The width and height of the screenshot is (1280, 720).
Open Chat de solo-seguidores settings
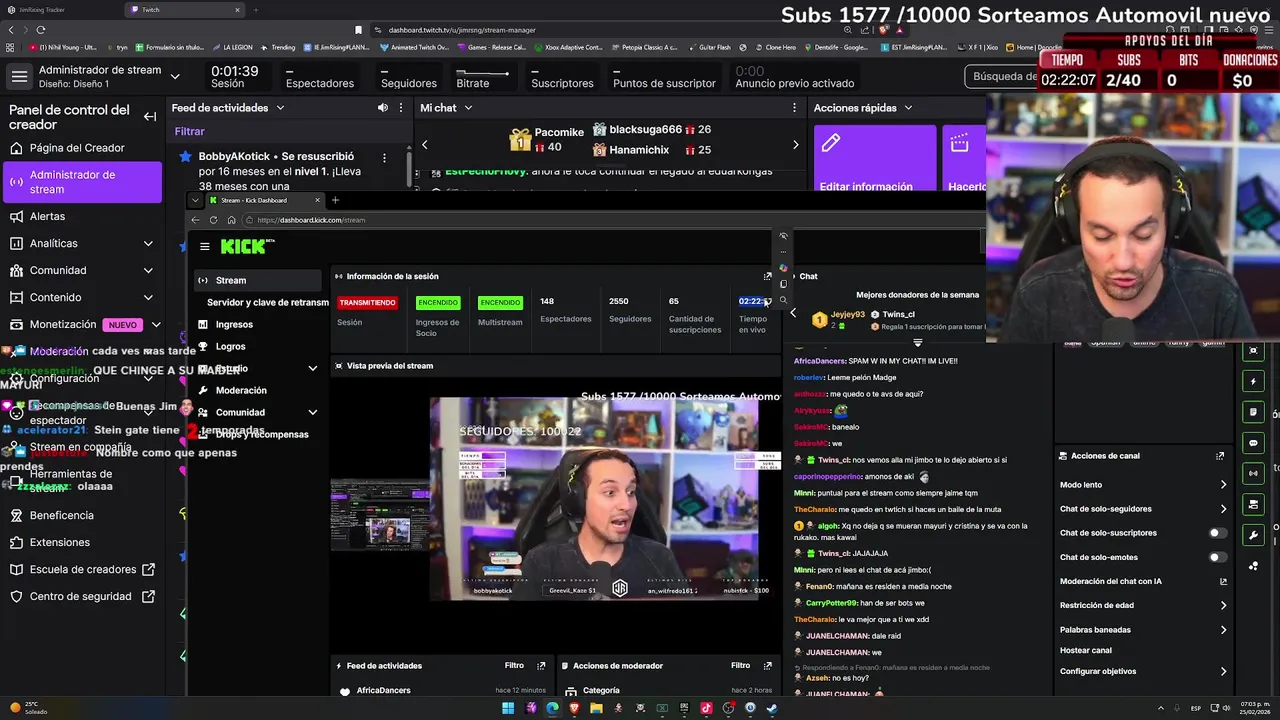click(1142, 509)
